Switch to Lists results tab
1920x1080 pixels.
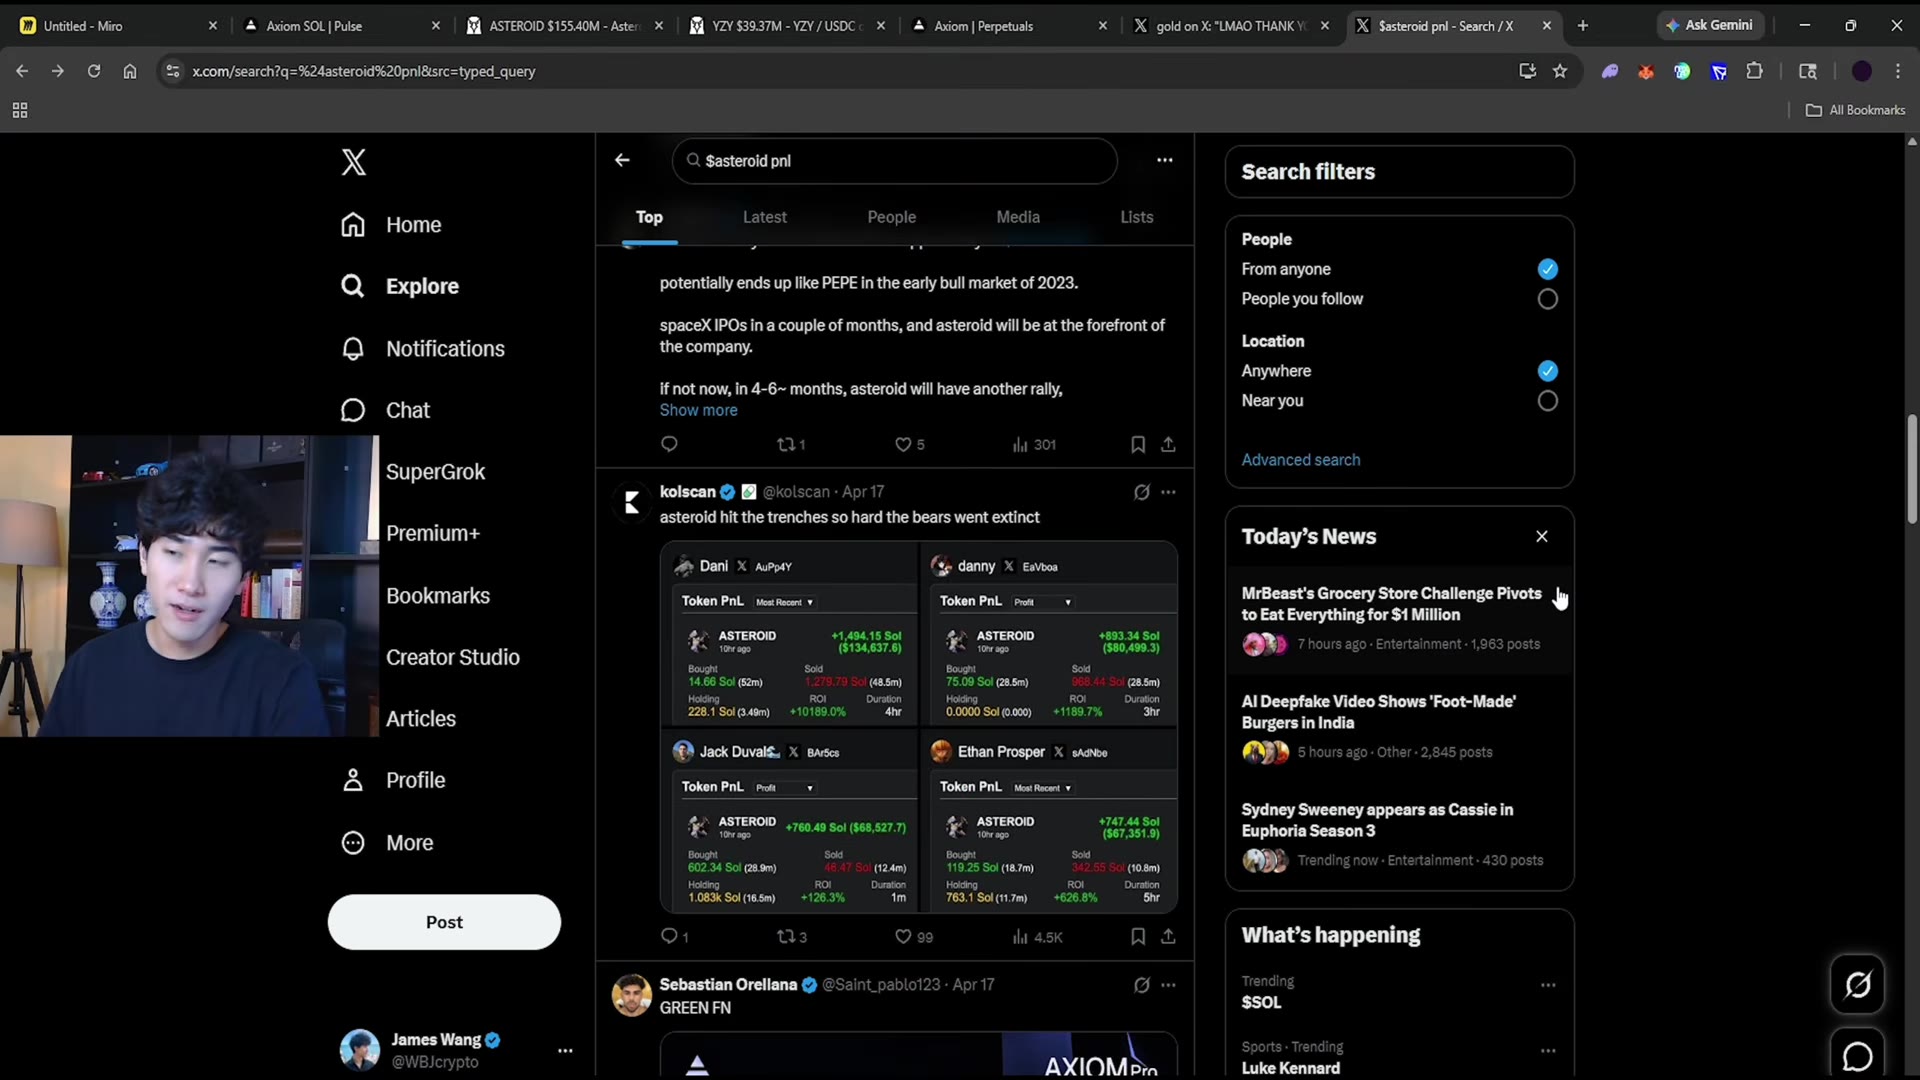pyautogui.click(x=1137, y=217)
